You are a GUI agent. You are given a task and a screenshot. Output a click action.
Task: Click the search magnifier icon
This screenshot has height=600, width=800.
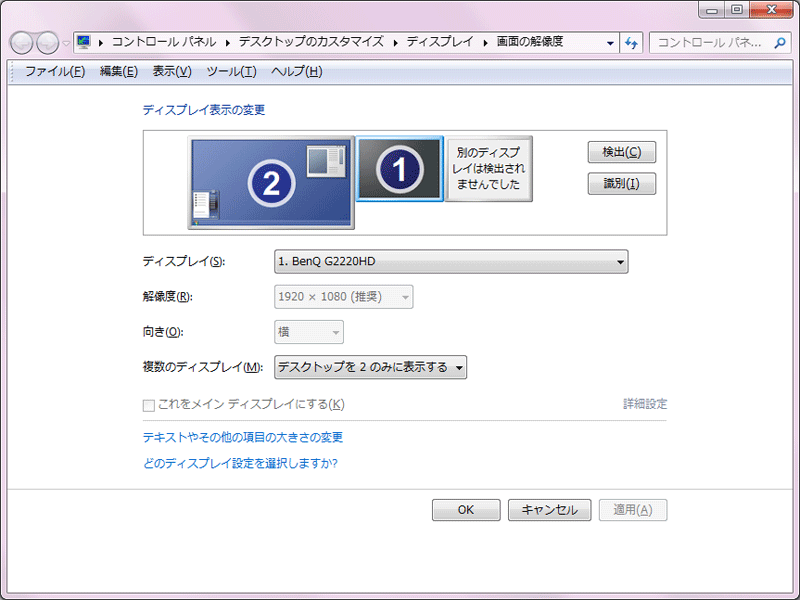tap(781, 43)
